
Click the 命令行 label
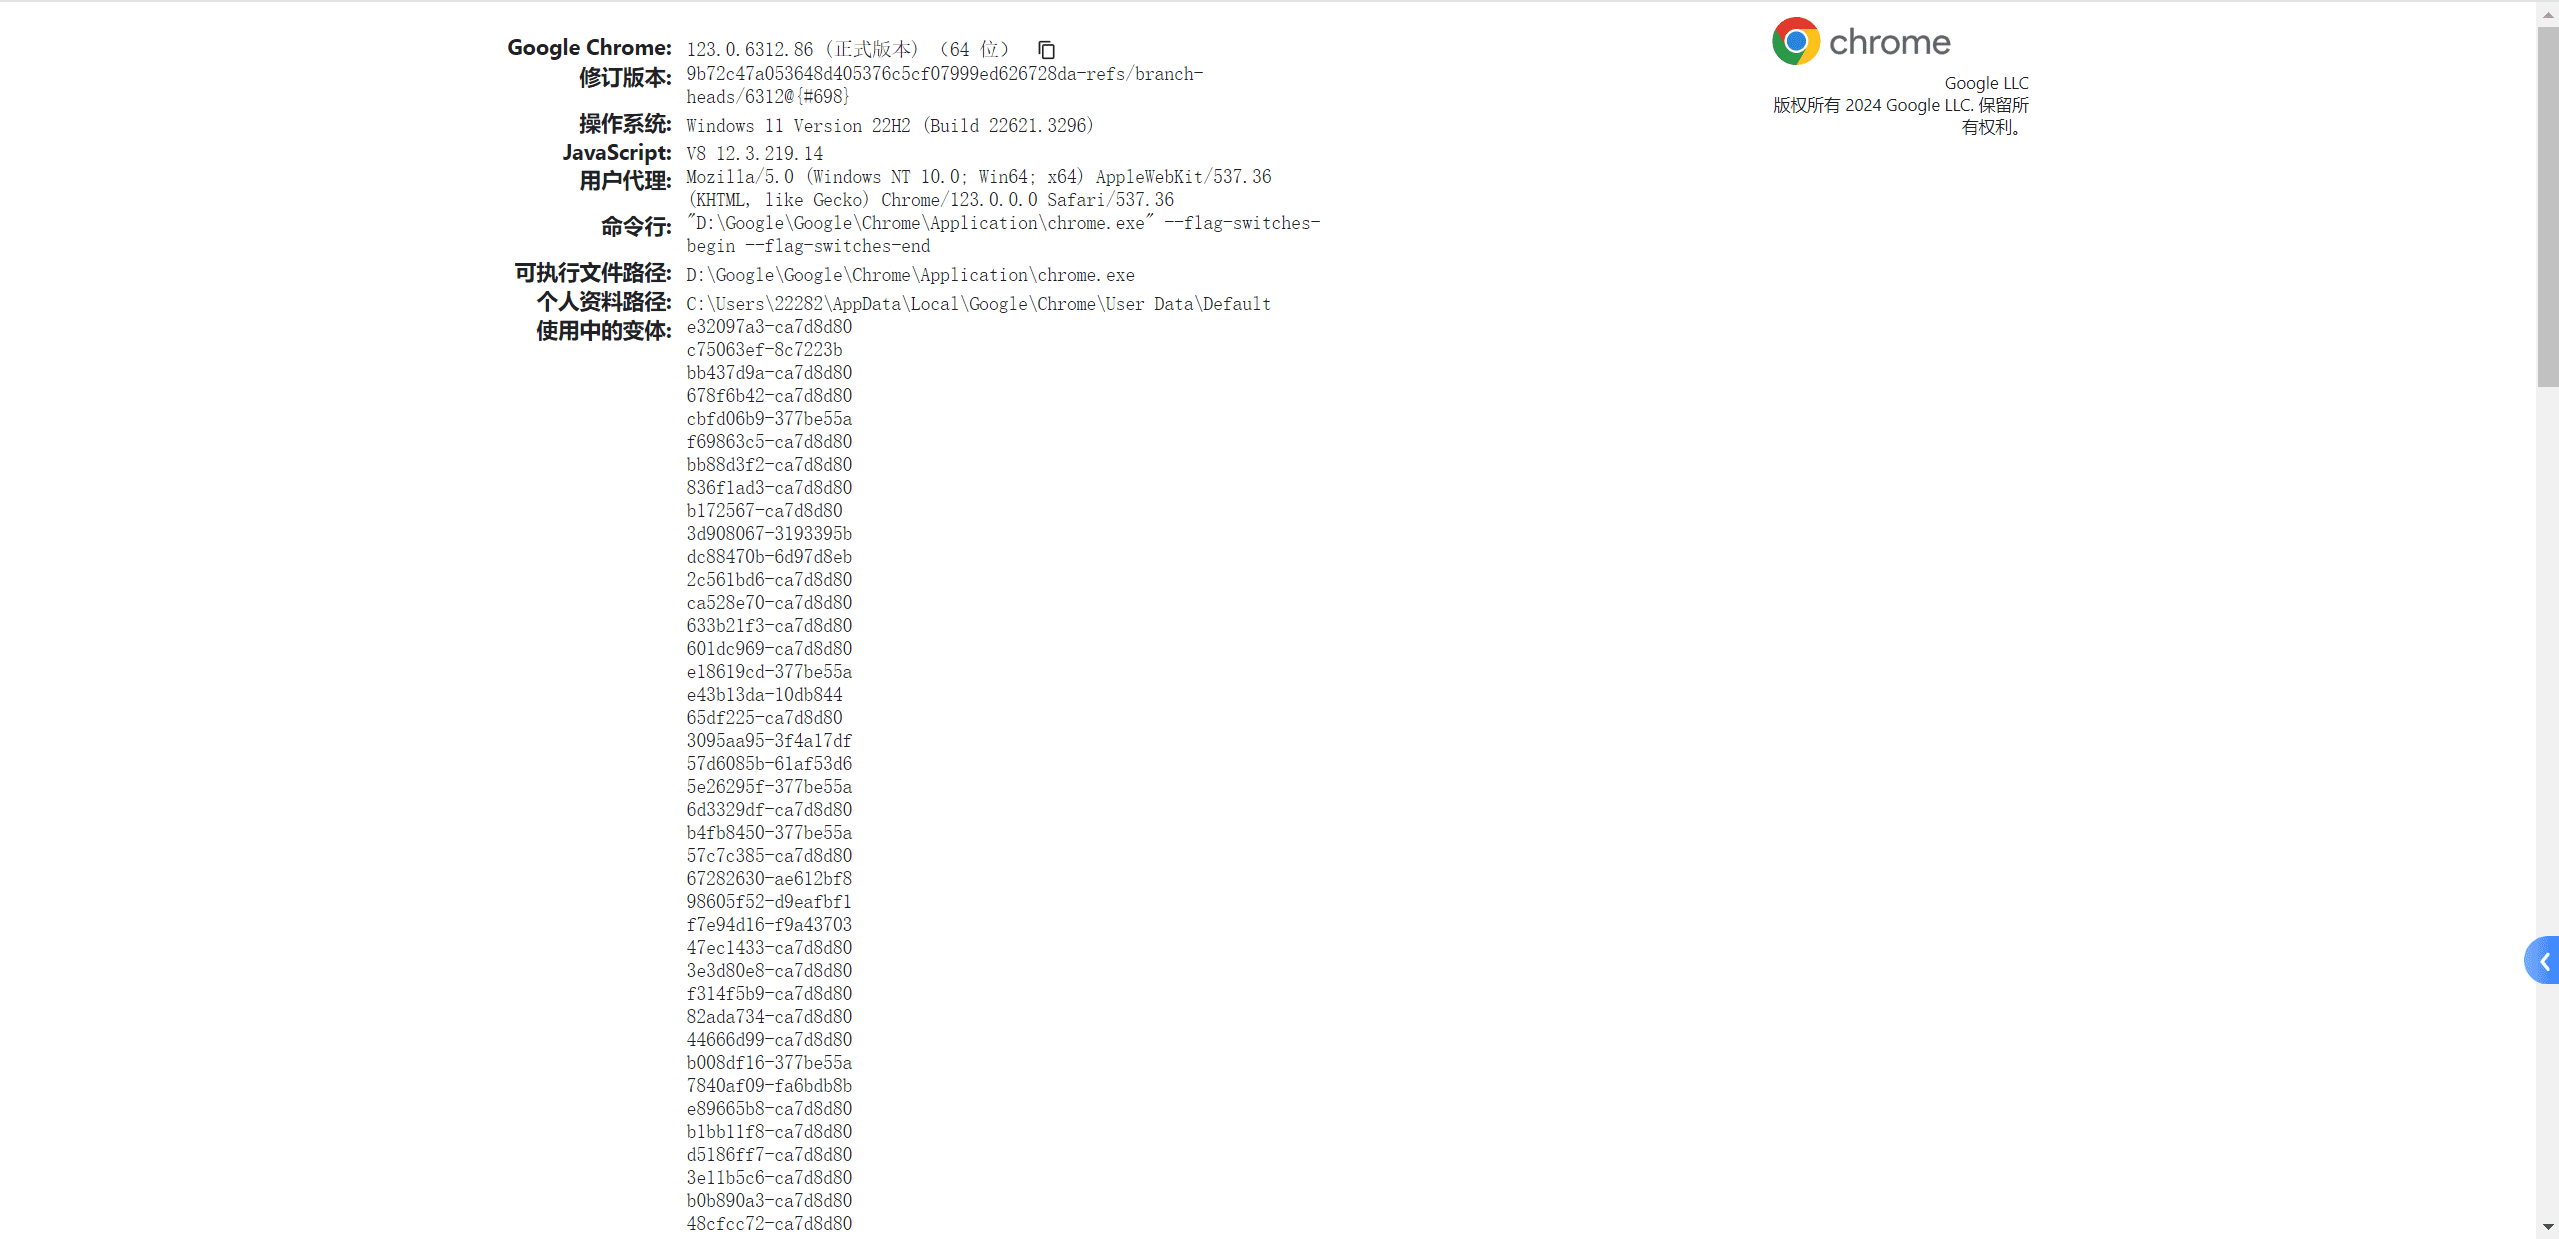pos(636,227)
